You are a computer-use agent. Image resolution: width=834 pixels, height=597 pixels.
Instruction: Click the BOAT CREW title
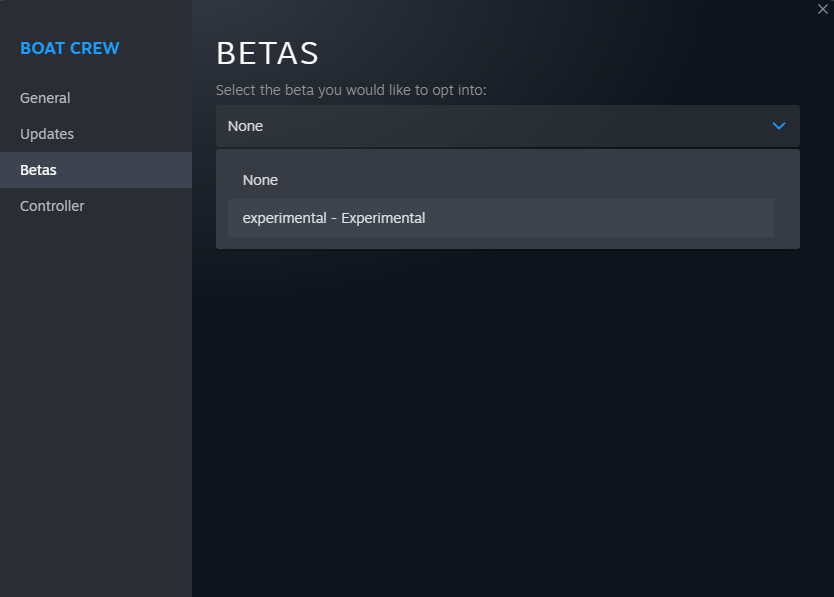[x=69, y=48]
